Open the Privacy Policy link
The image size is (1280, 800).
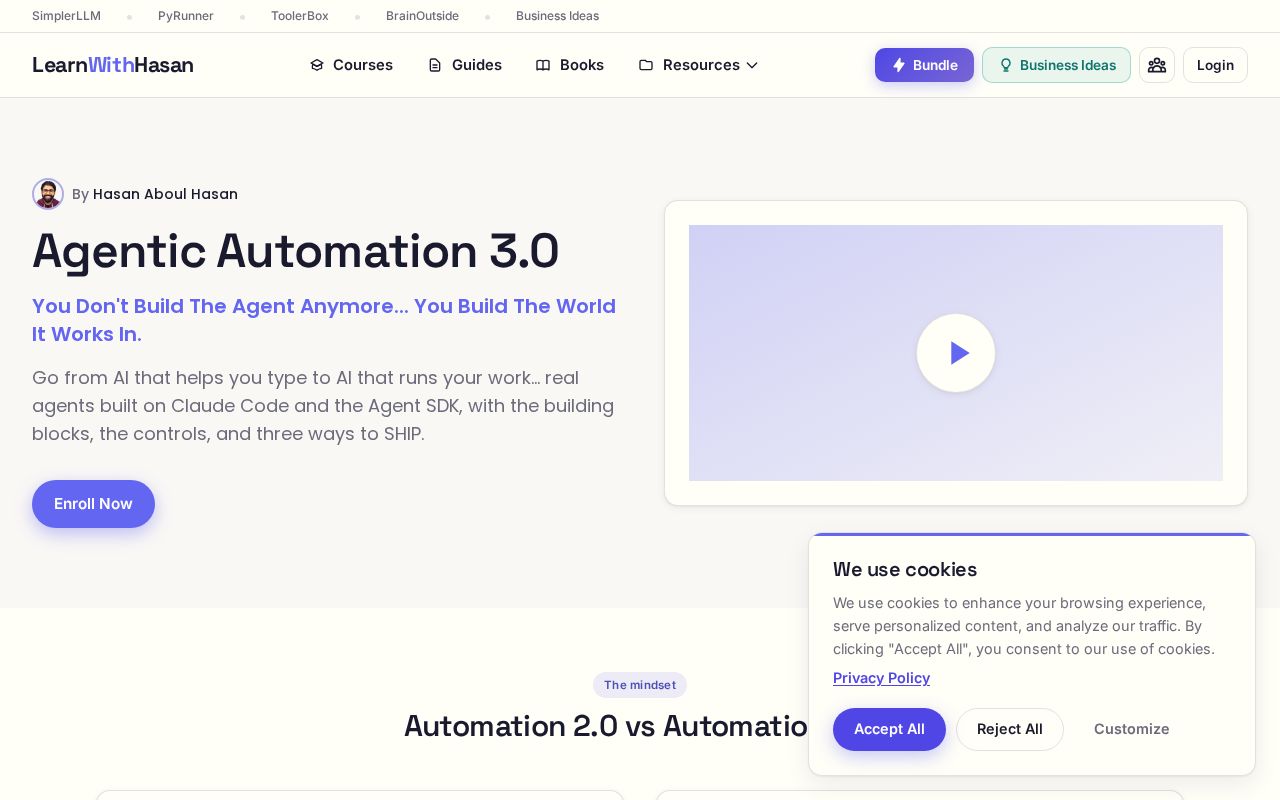click(881, 678)
